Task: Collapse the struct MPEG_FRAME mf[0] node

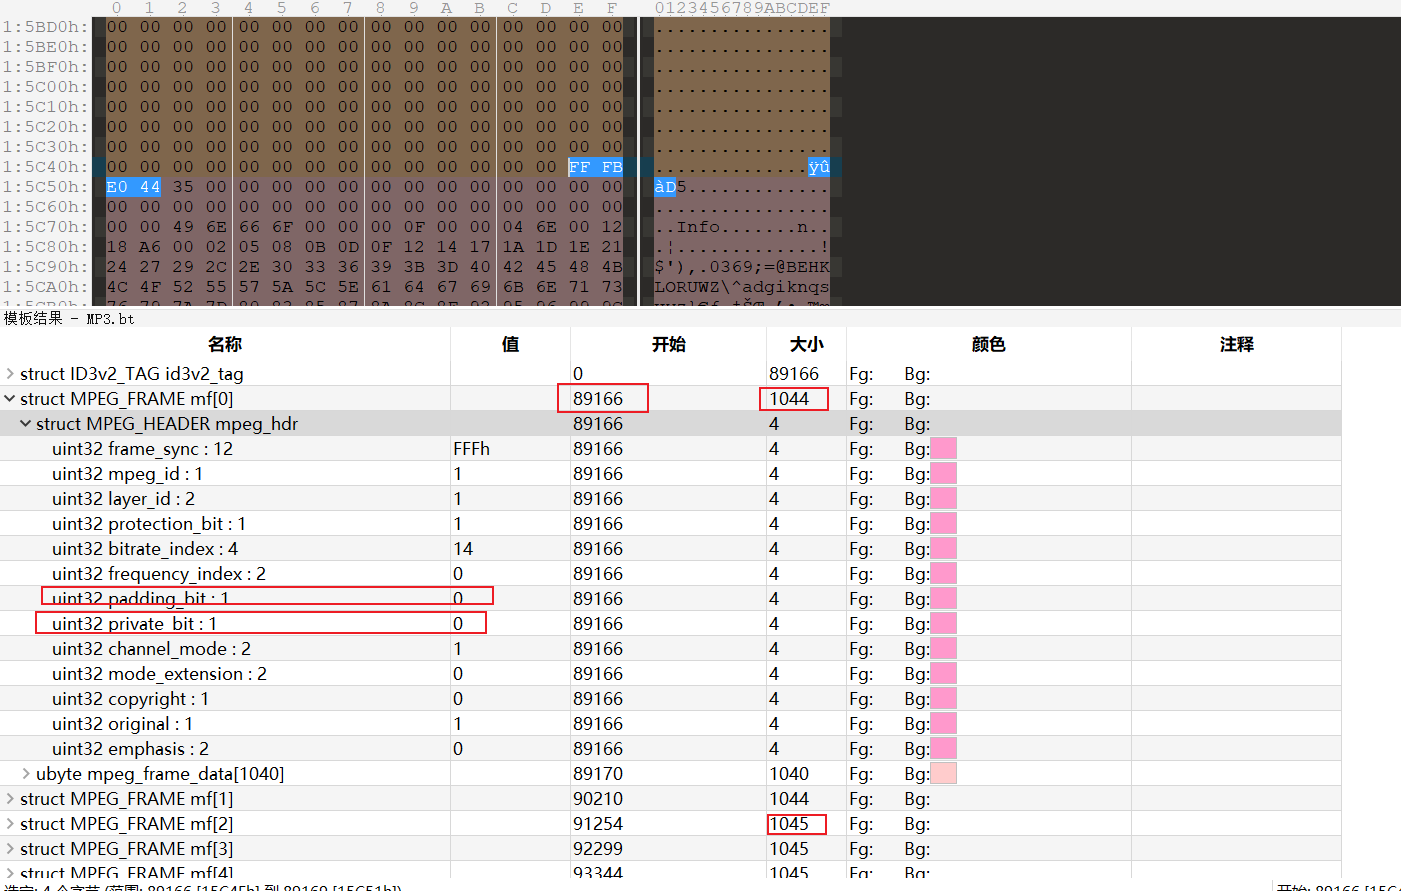Action: (x=10, y=399)
